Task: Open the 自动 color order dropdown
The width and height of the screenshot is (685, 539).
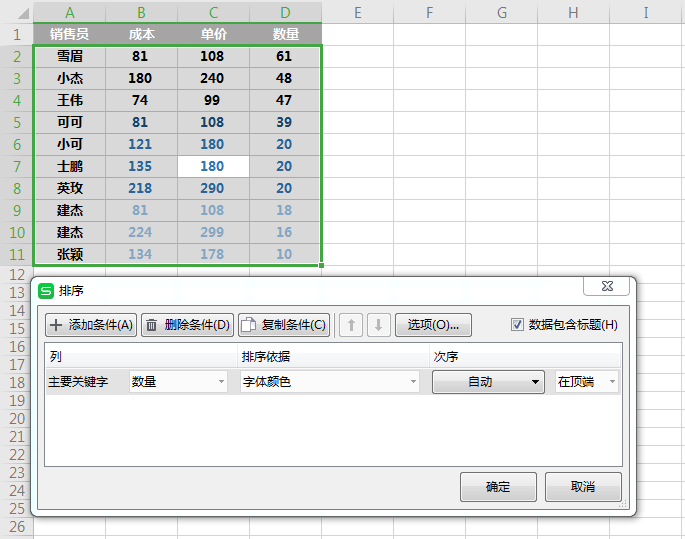Action: (x=488, y=382)
